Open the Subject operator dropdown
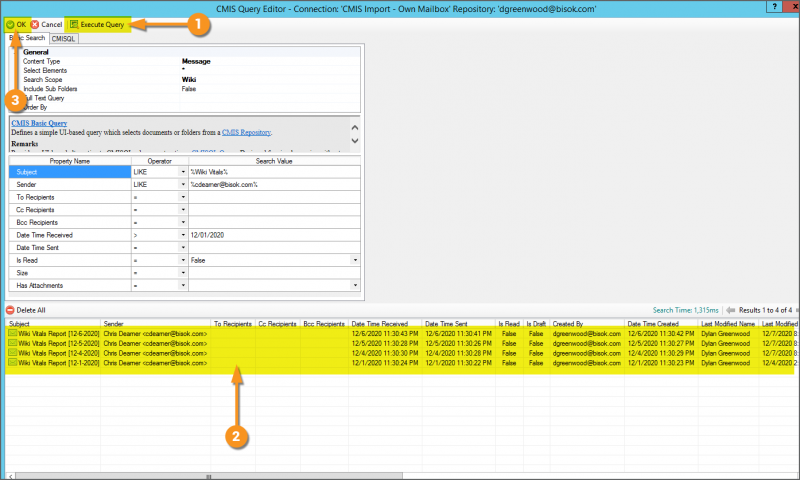 click(183, 172)
